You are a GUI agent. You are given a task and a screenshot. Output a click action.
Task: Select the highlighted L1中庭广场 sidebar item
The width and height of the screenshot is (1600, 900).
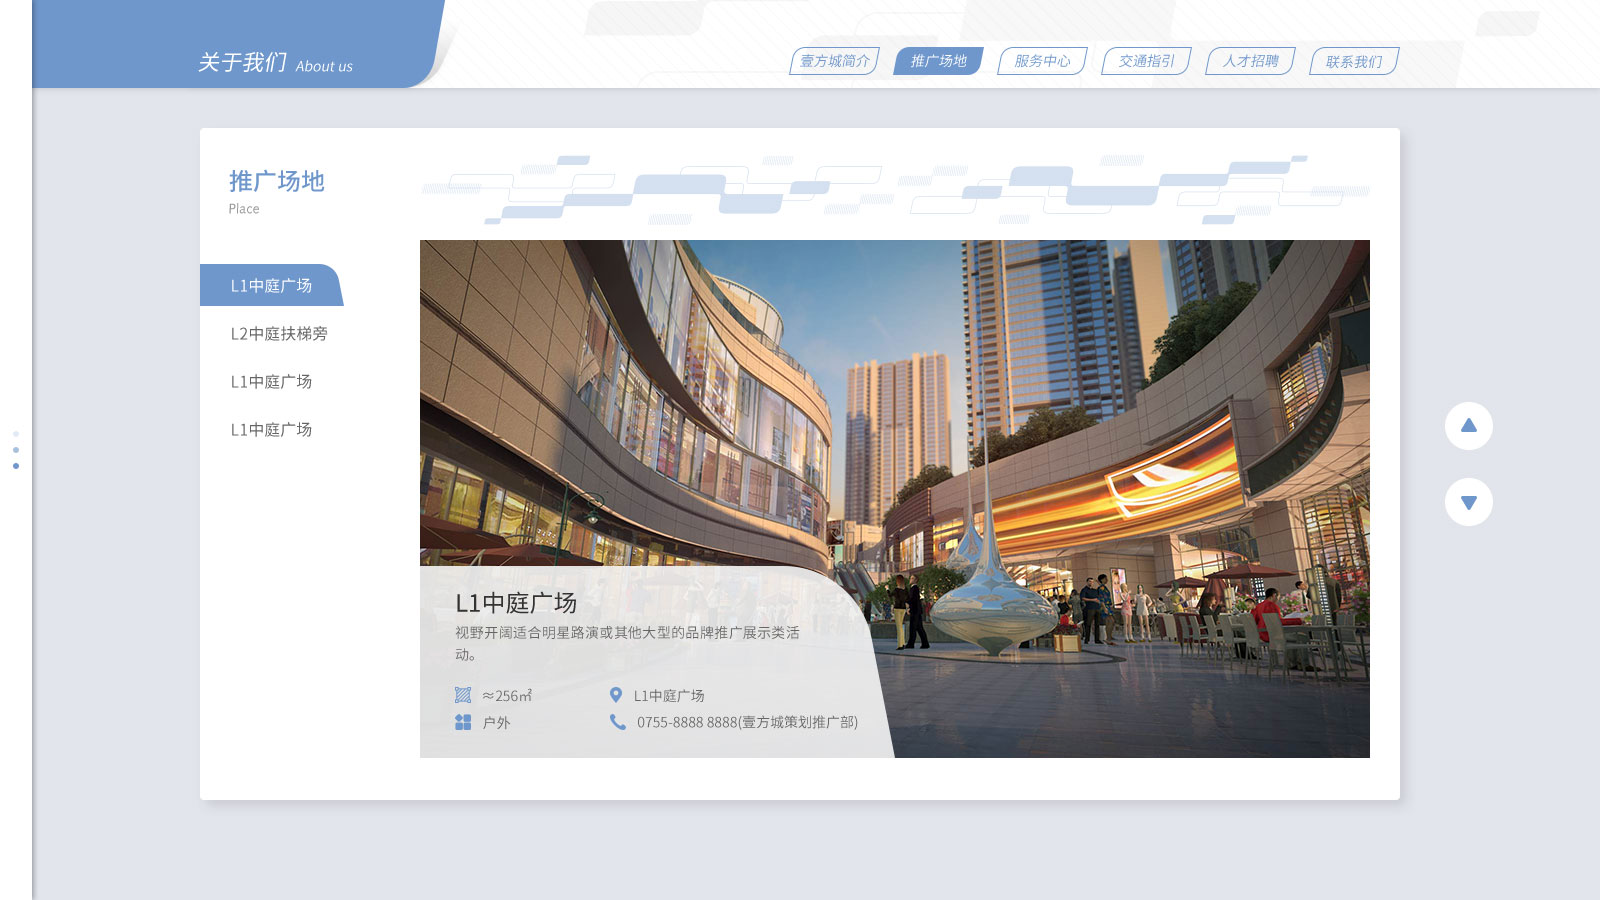(x=271, y=286)
